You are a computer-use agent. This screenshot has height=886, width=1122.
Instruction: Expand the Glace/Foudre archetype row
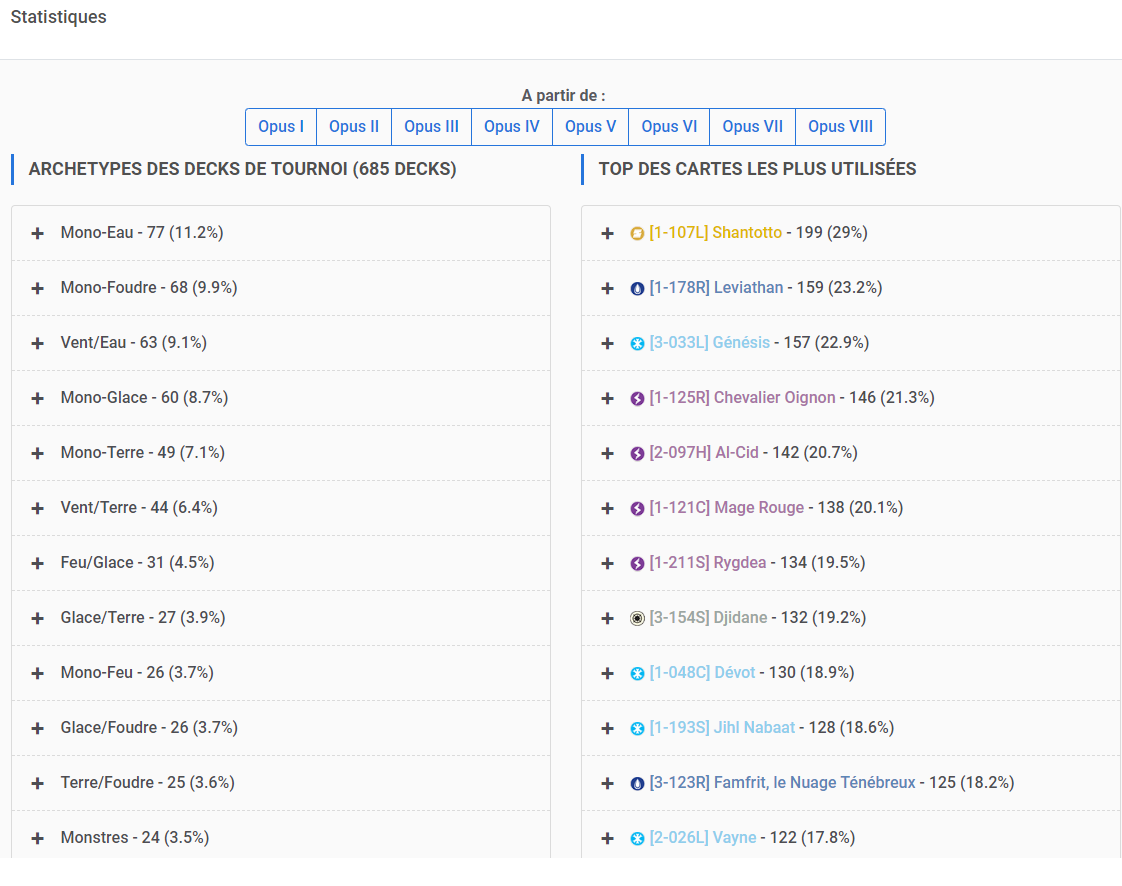tap(37, 729)
